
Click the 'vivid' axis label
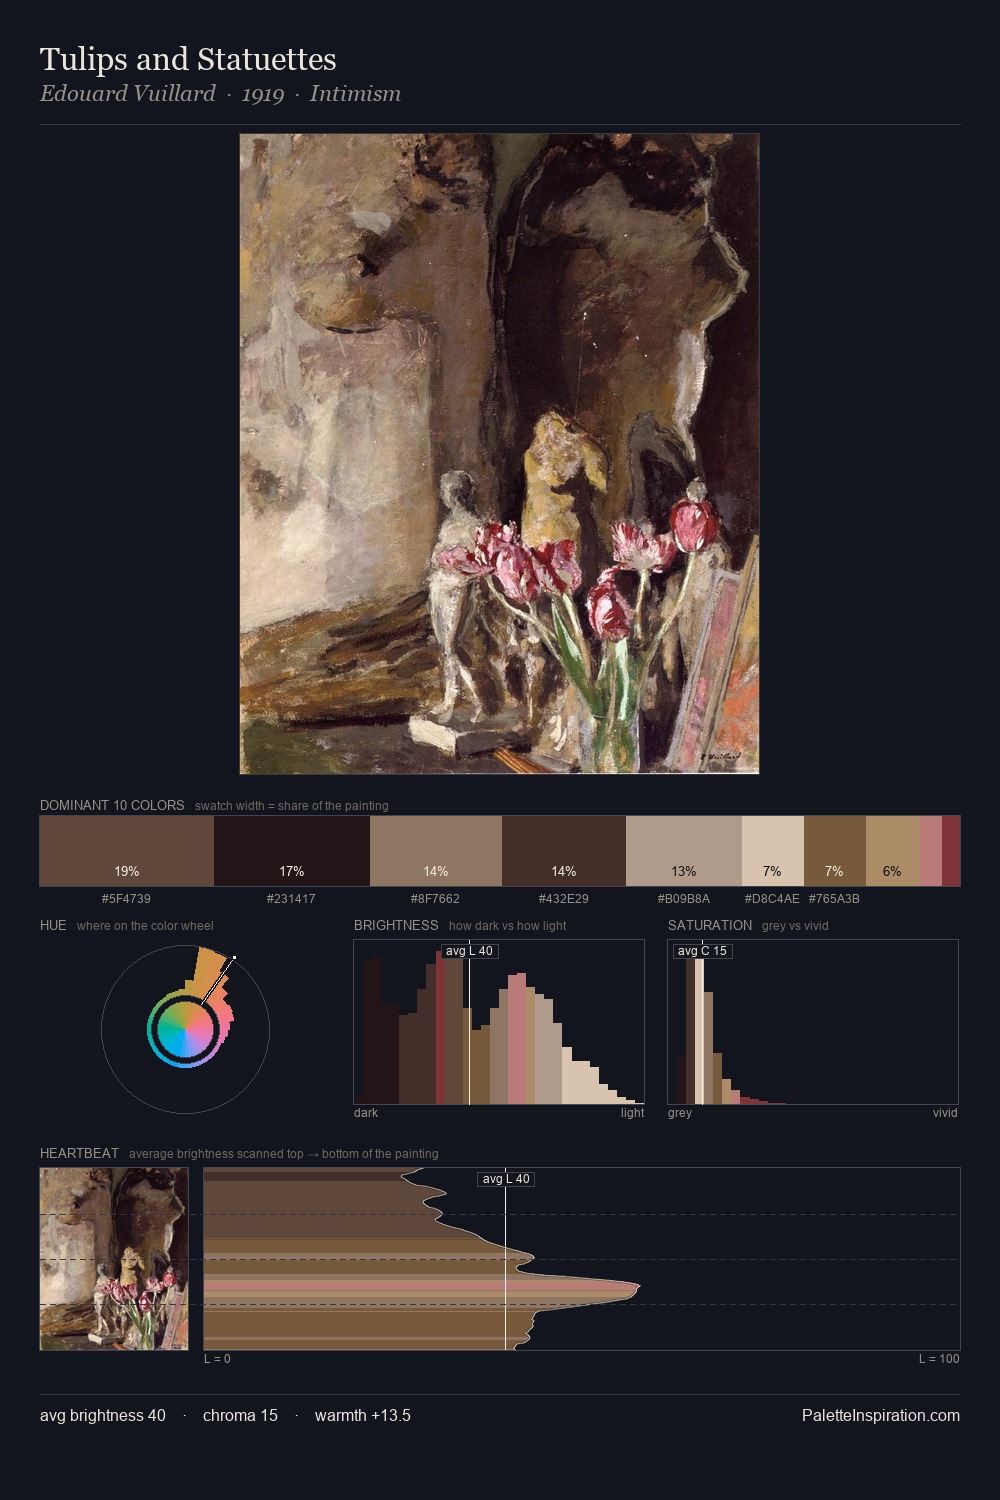coord(945,1112)
